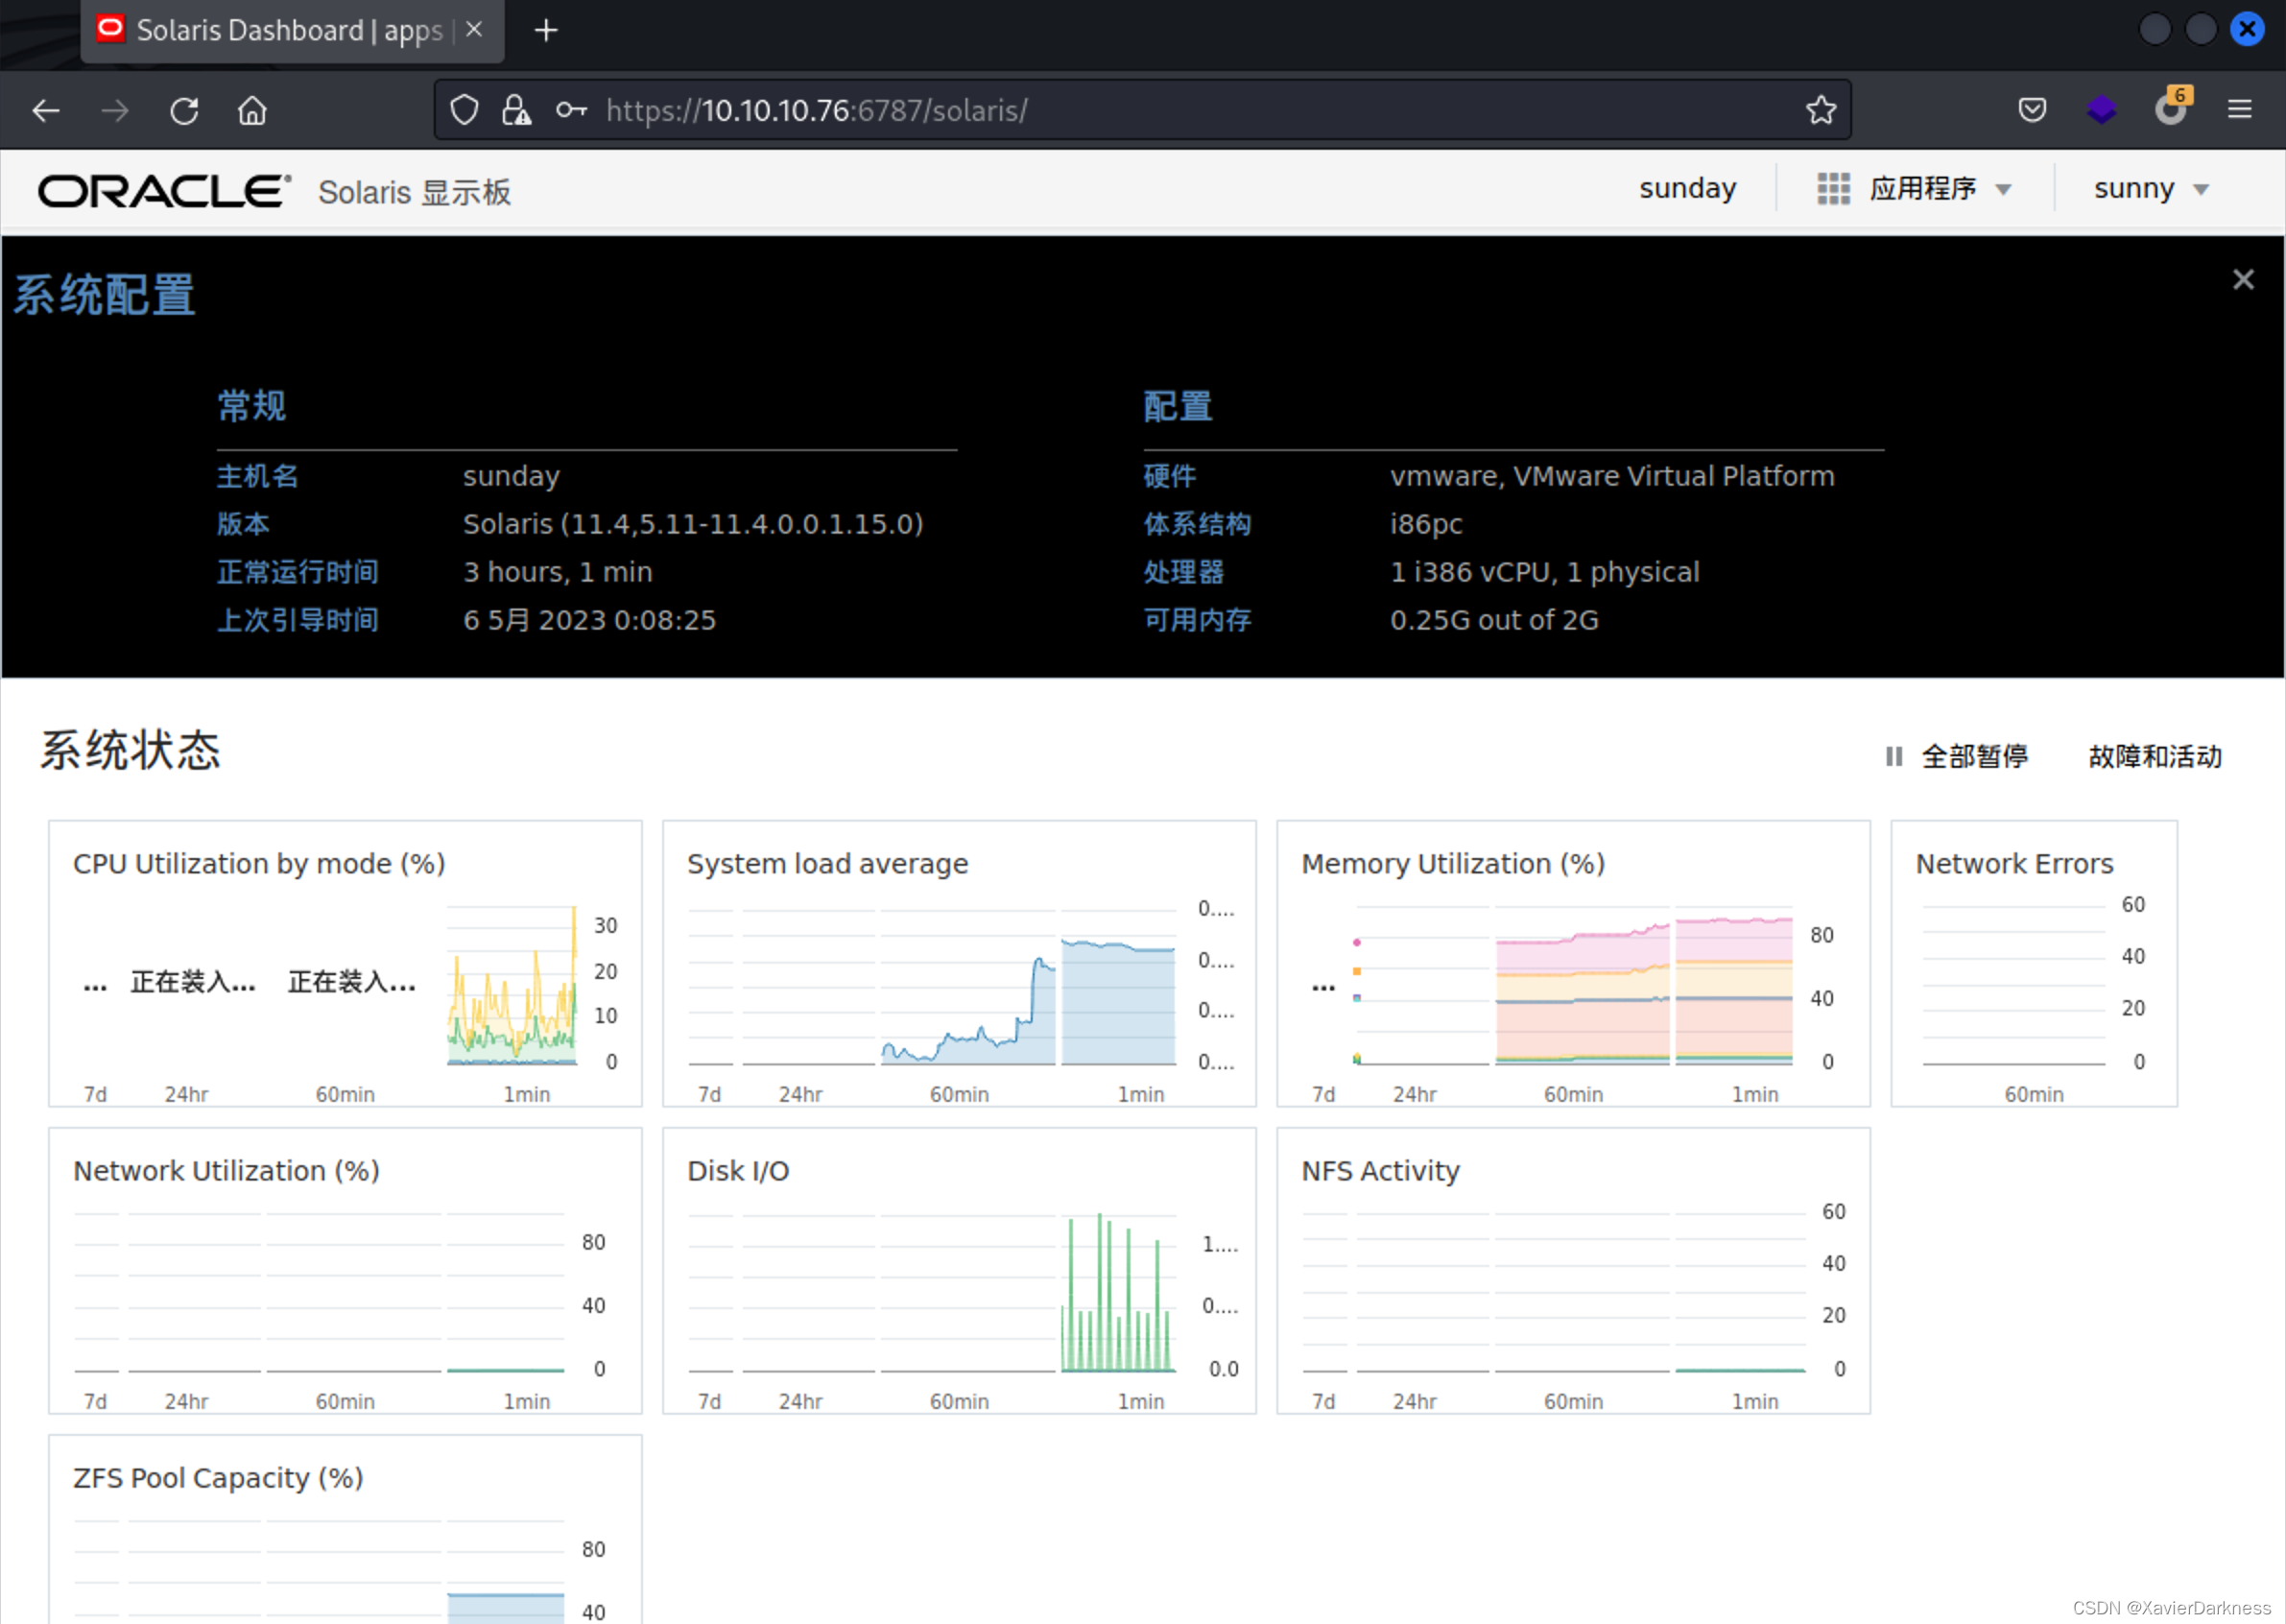Viewport: 2286px width, 1624px height.
Task: Select 1min range on Network Utilization chart
Action: [x=527, y=1402]
